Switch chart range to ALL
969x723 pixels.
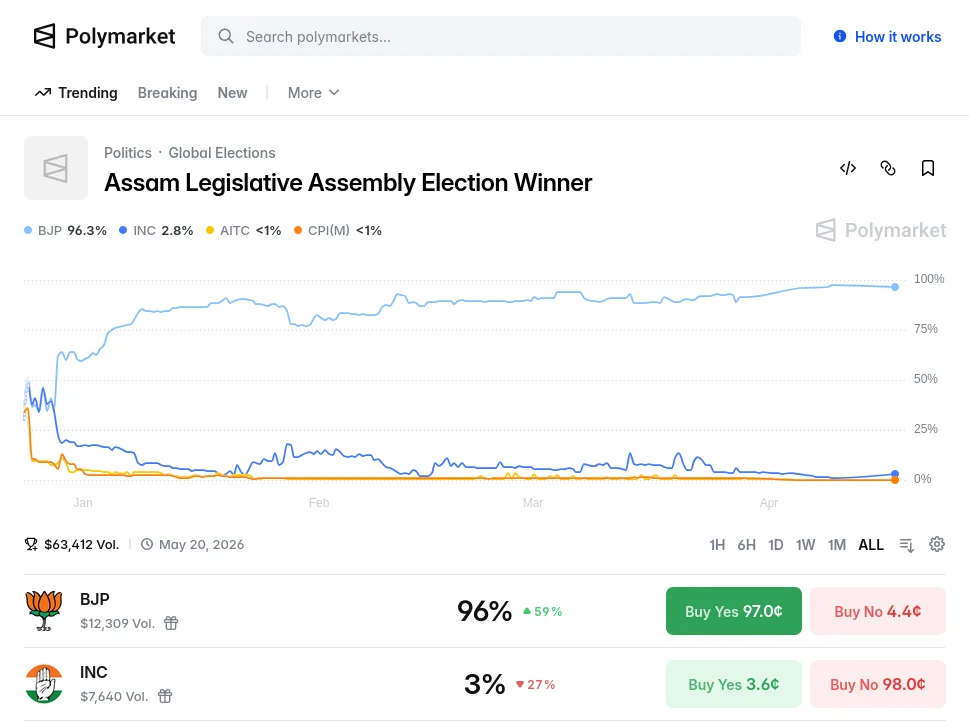point(871,545)
